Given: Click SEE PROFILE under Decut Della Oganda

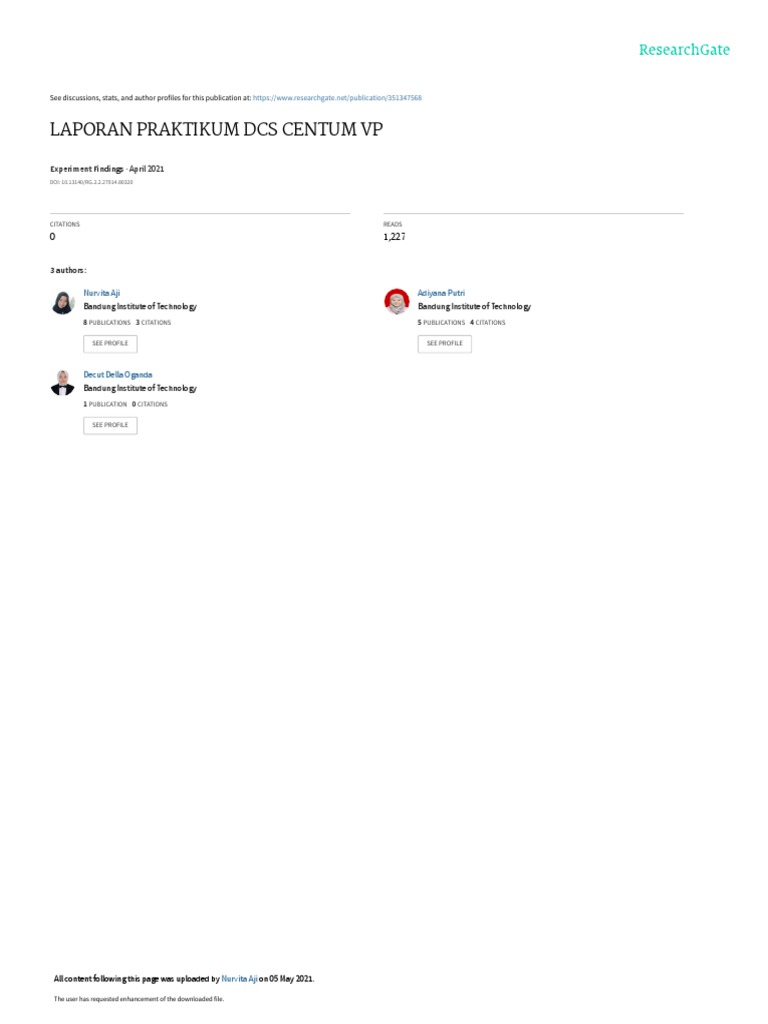Looking at the screenshot, I should click(110, 425).
